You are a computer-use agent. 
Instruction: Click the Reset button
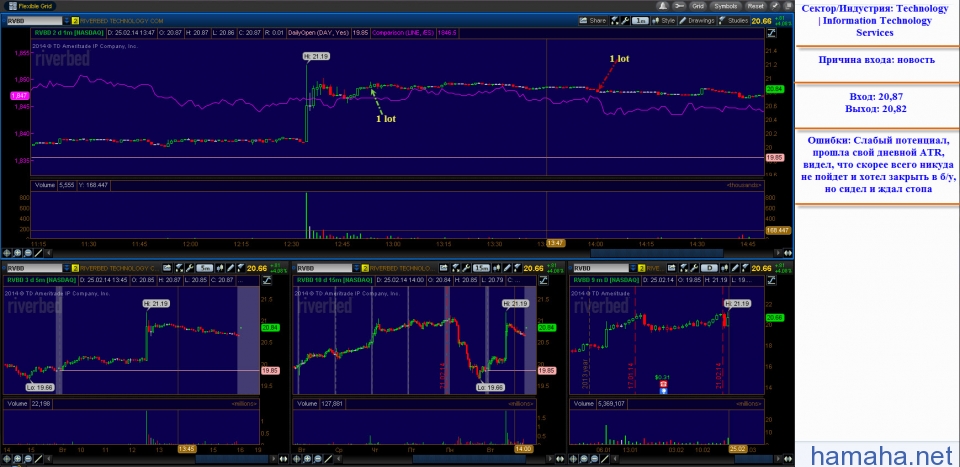756,6
